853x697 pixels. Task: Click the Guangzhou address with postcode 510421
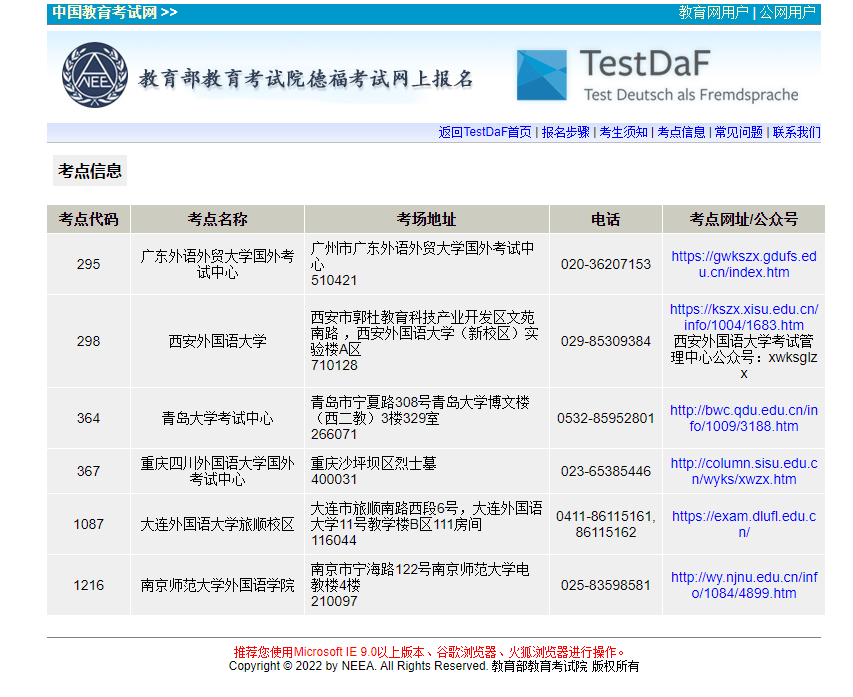click(423, 264)
